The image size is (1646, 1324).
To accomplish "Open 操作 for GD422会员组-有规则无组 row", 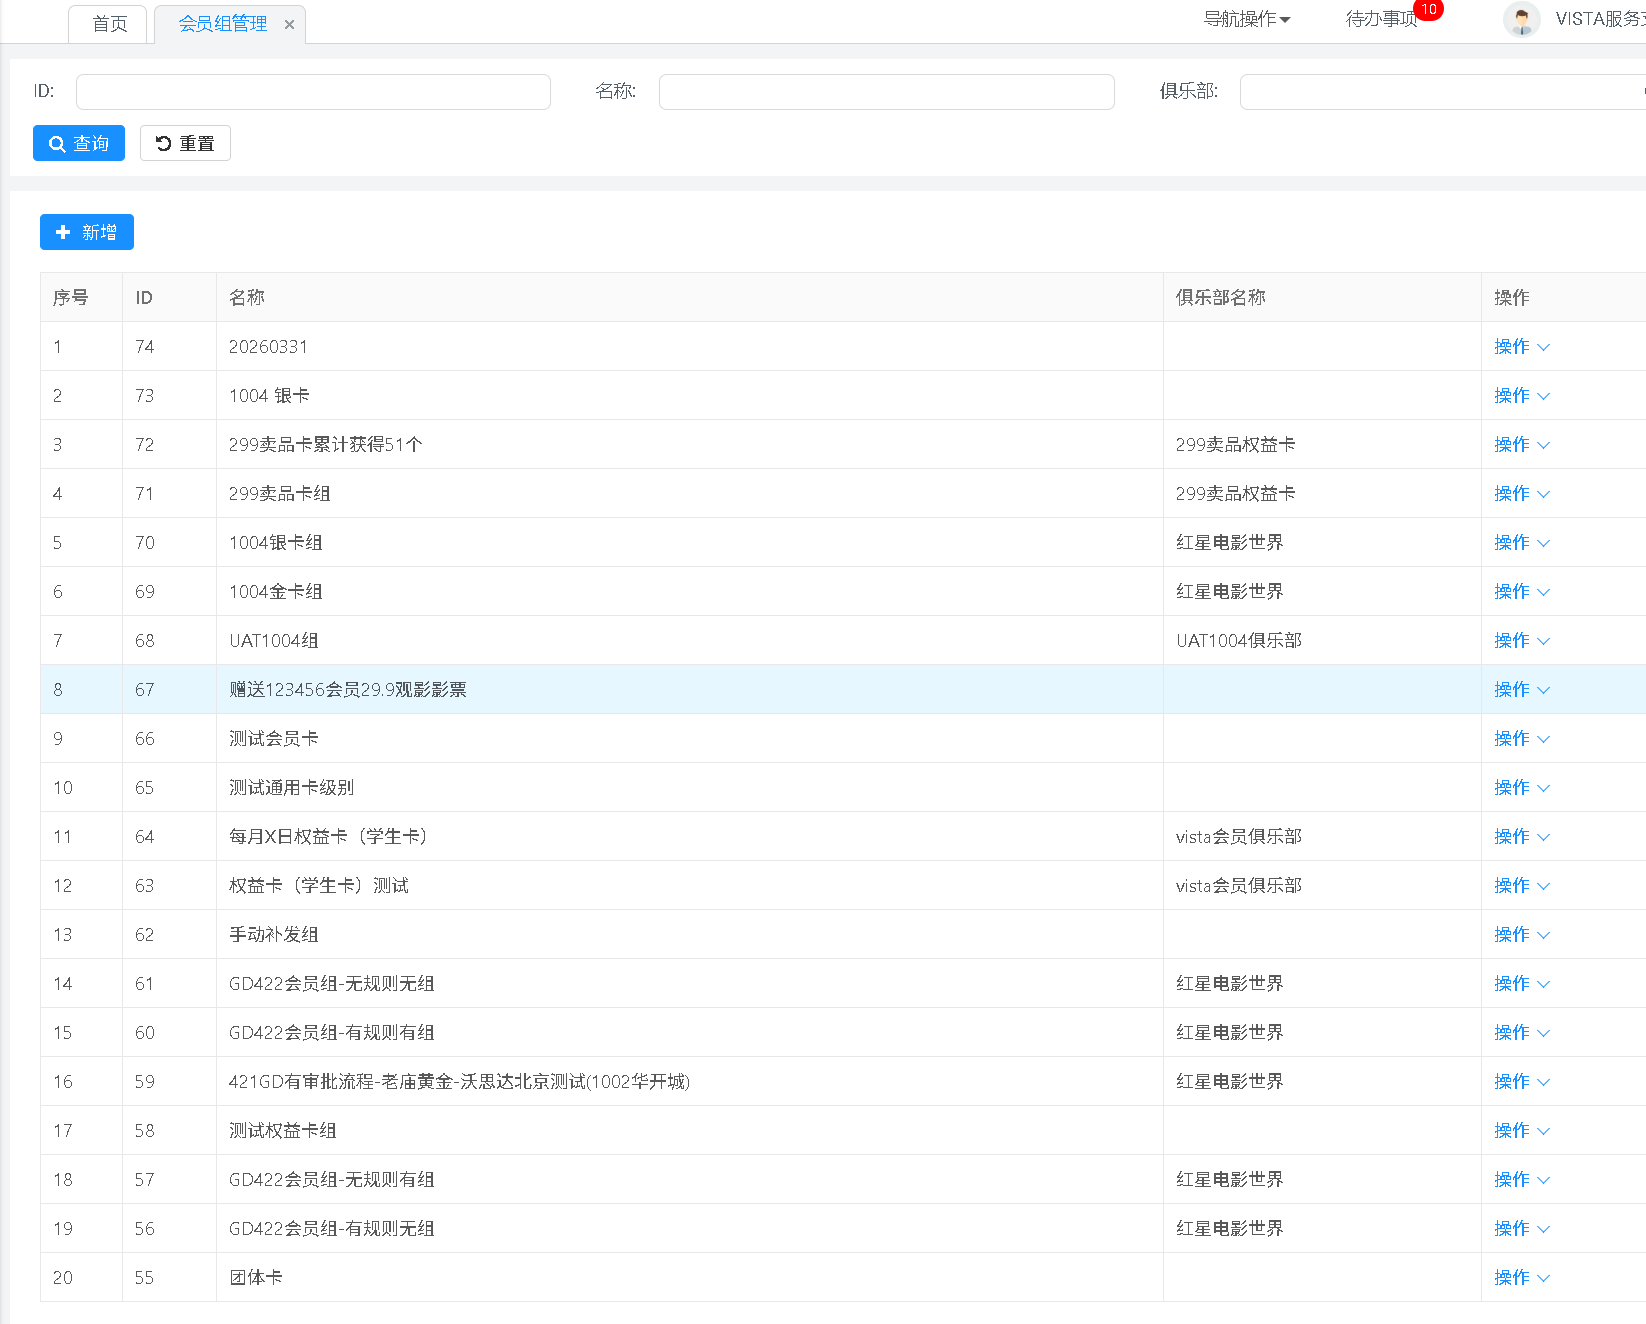I will coord(1521,1229).
